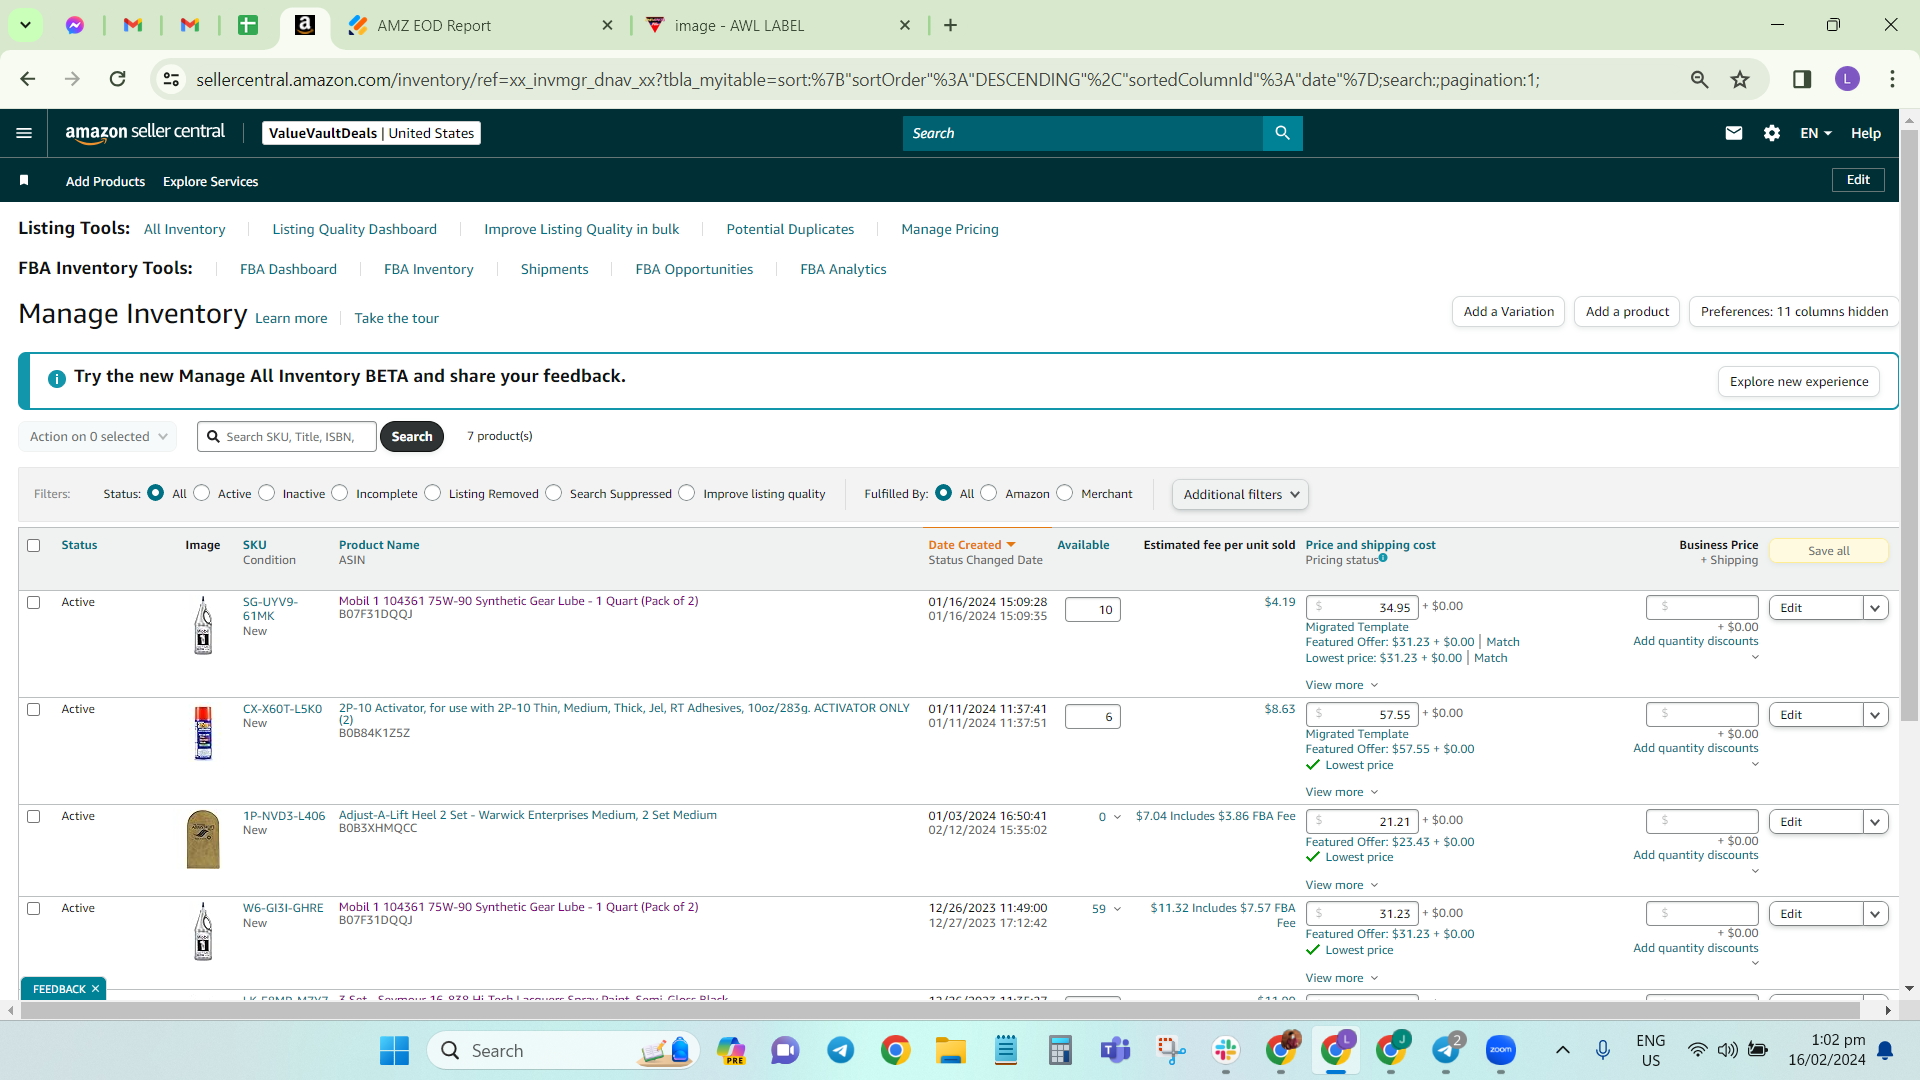
Task: Check the box for SKU W6-GI3I-GHRE
Action: [34, 909]
